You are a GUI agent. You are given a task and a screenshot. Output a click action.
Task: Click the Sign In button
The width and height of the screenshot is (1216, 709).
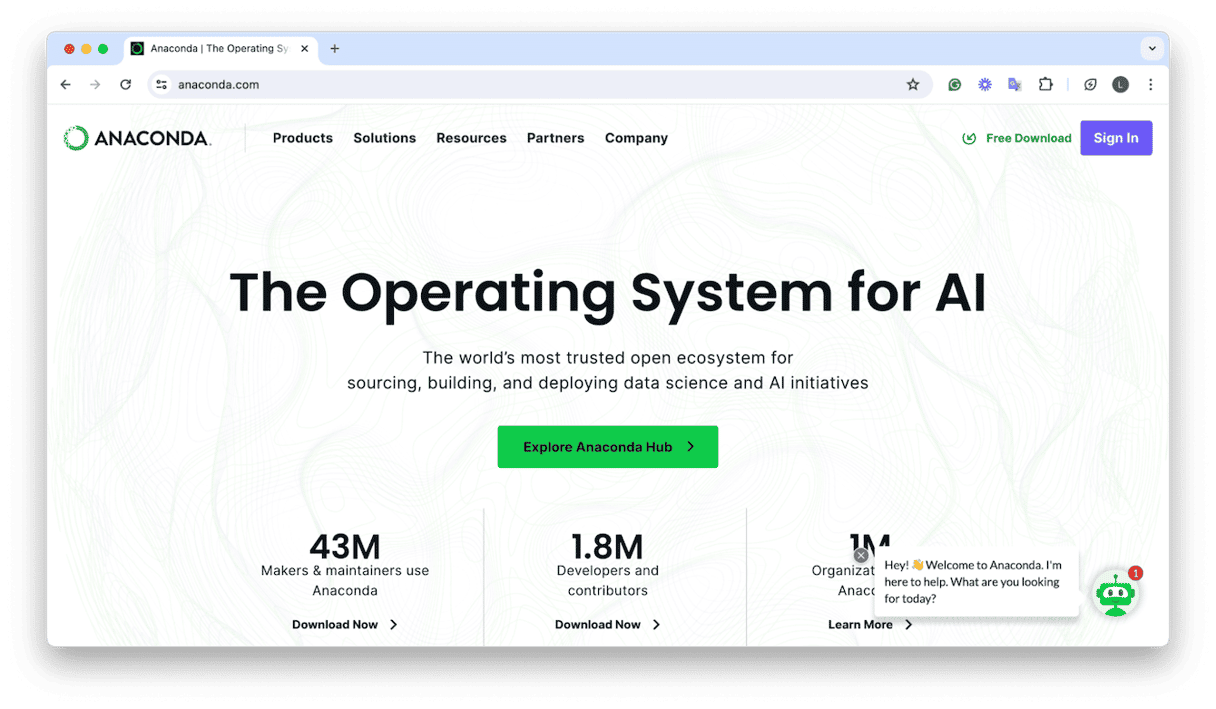coord(1116,137)
